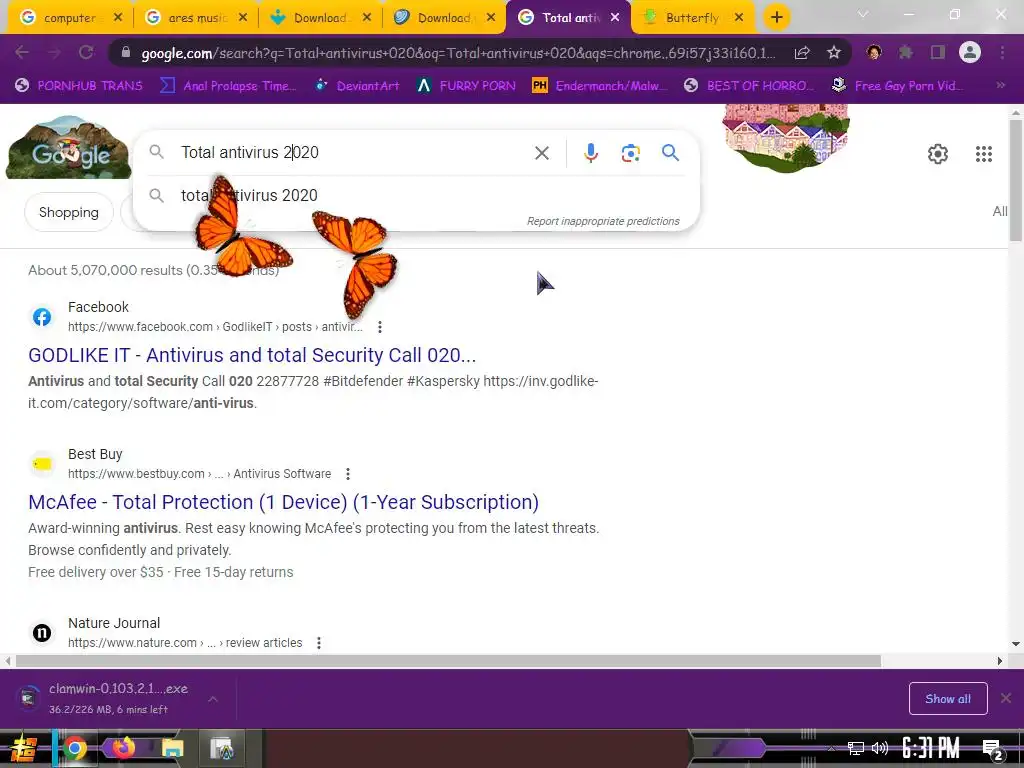This screenshot has width=1024, height=768.
Task: Open the Google apps grid
Action: 984,154
